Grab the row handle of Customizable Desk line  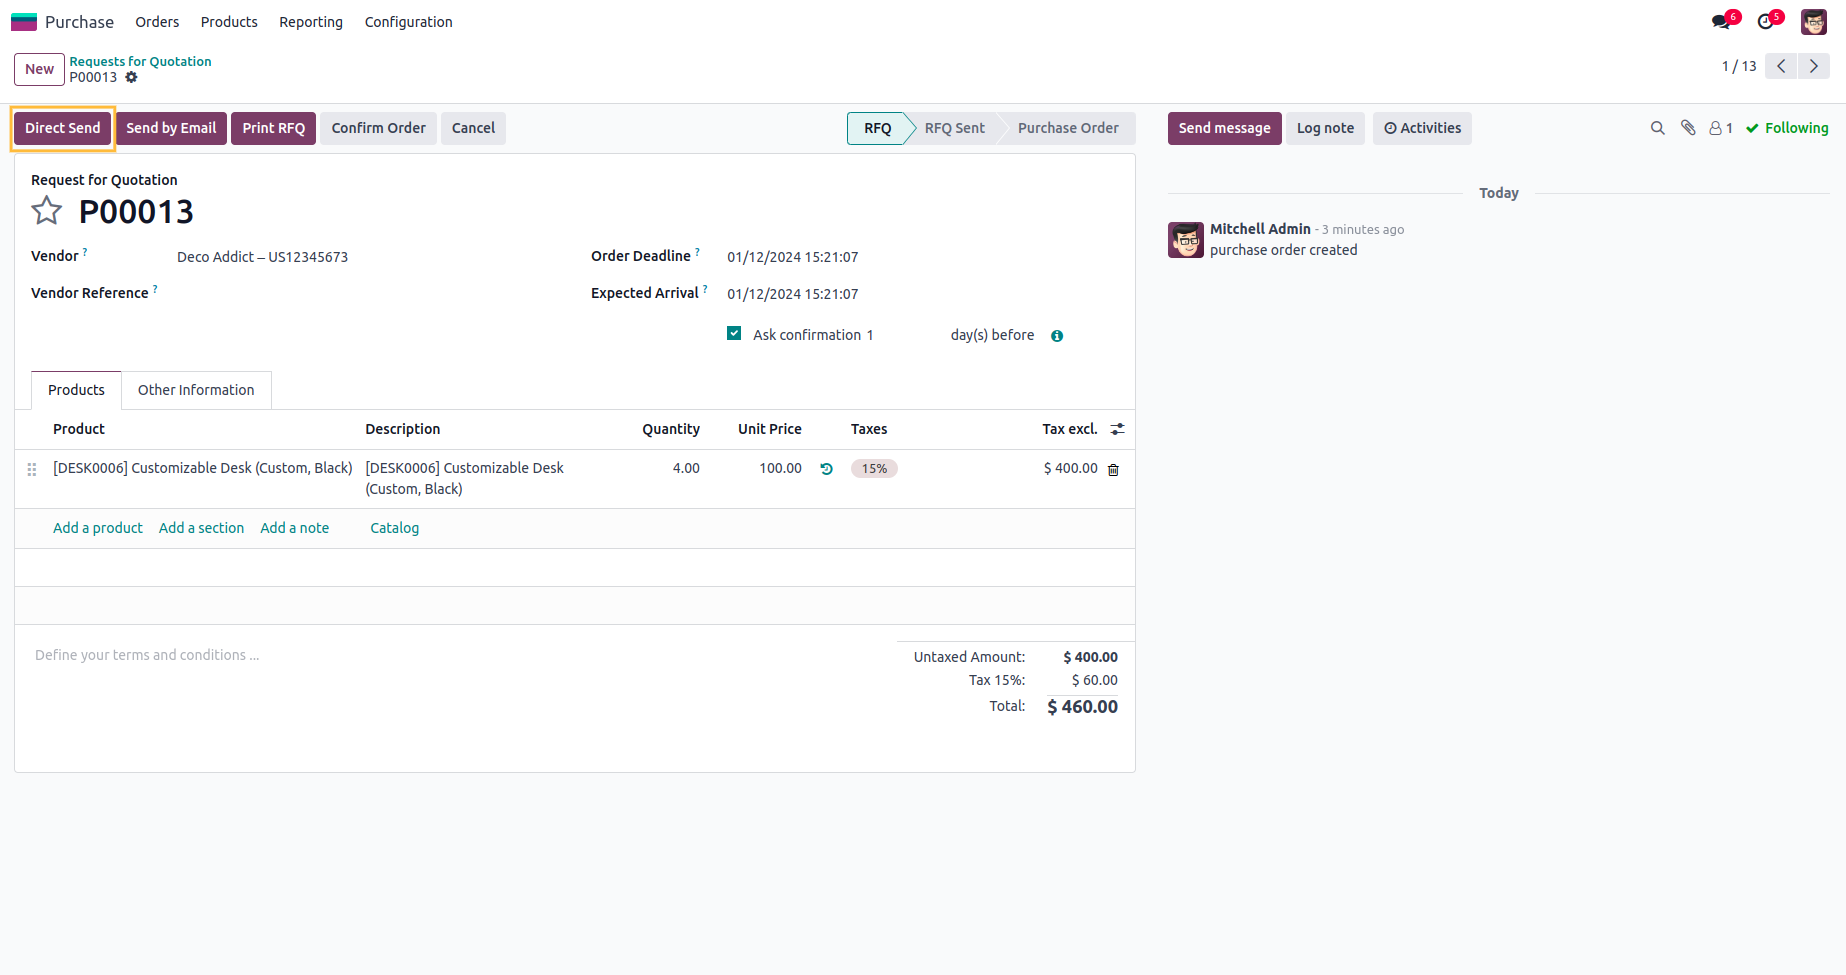[x=32, y=469]
